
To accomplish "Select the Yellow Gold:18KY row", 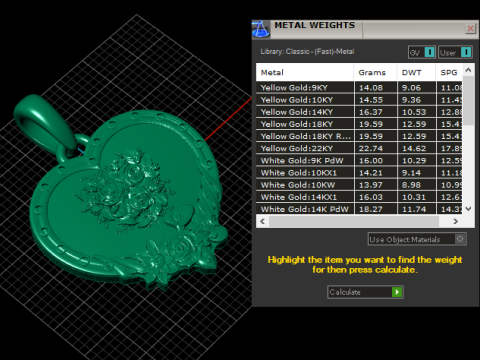I will [359, 124].
